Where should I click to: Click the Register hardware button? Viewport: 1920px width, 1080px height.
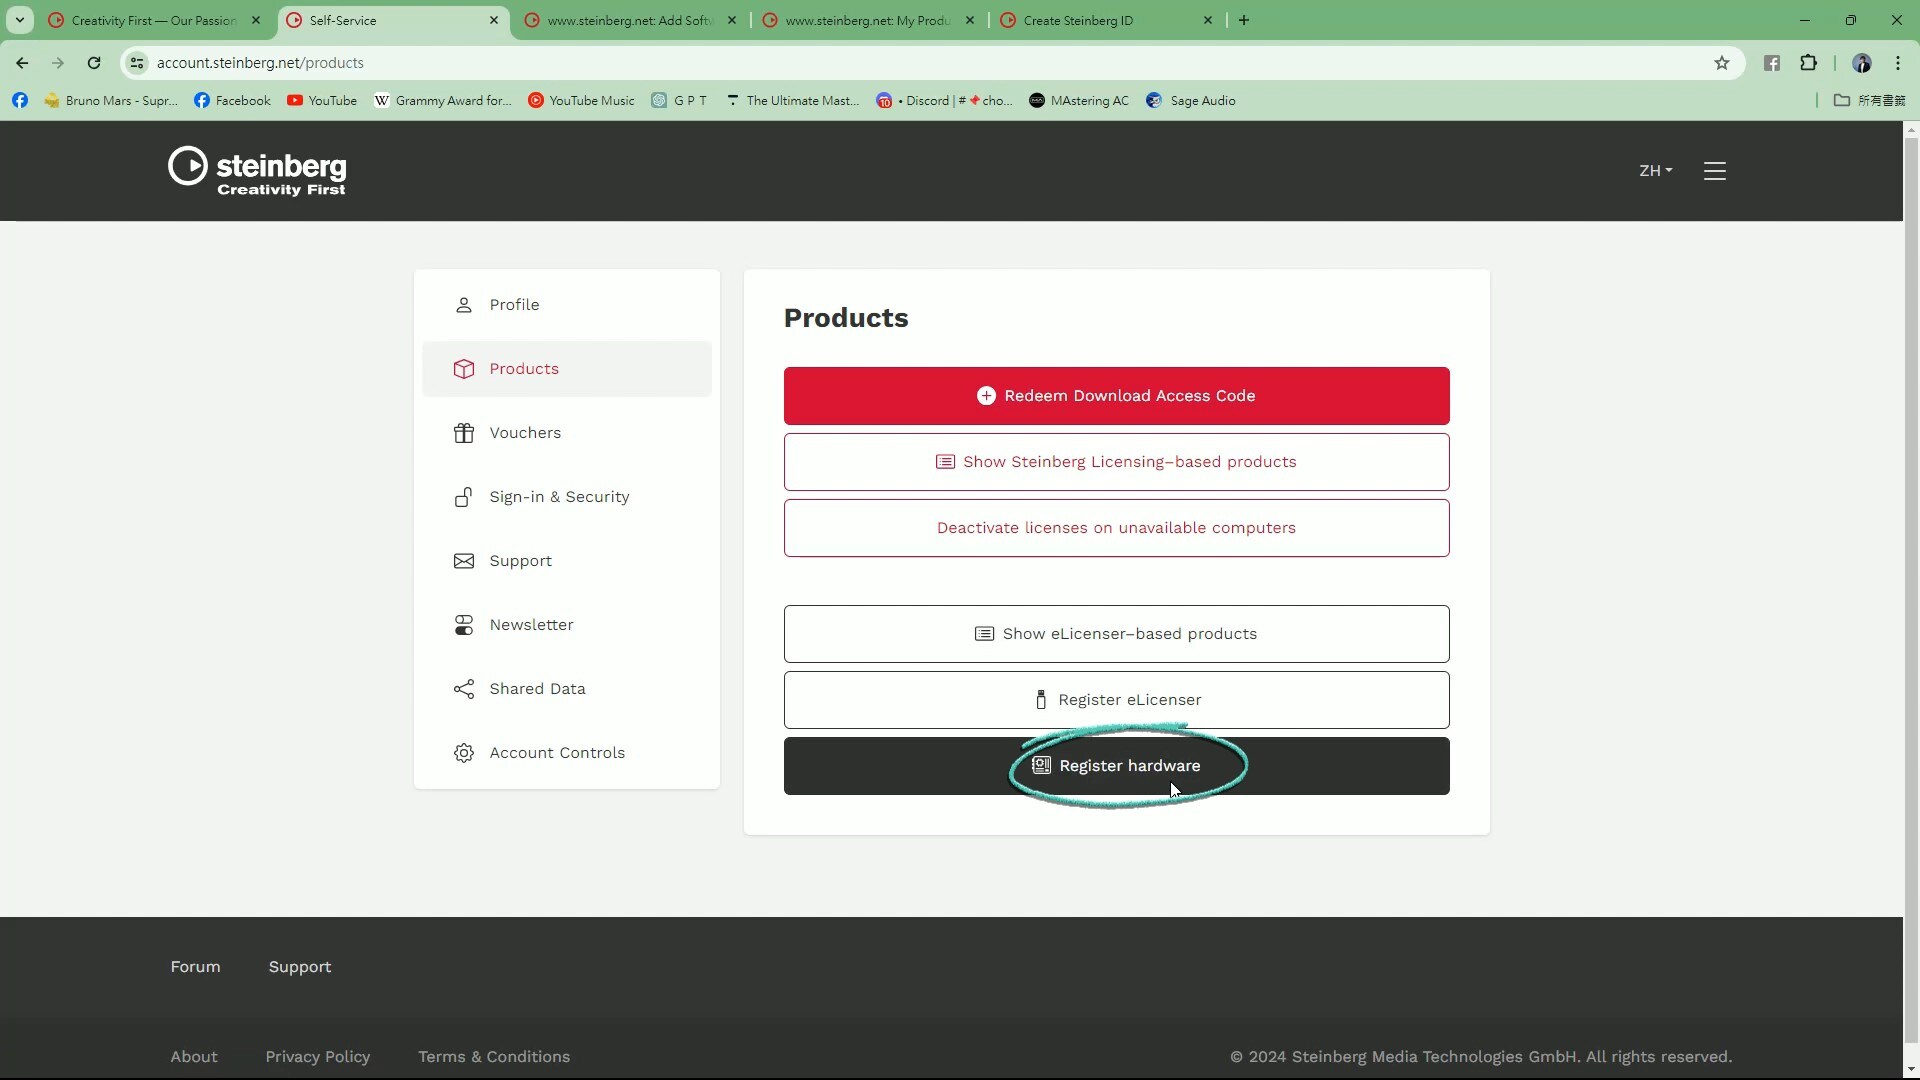1116,766
